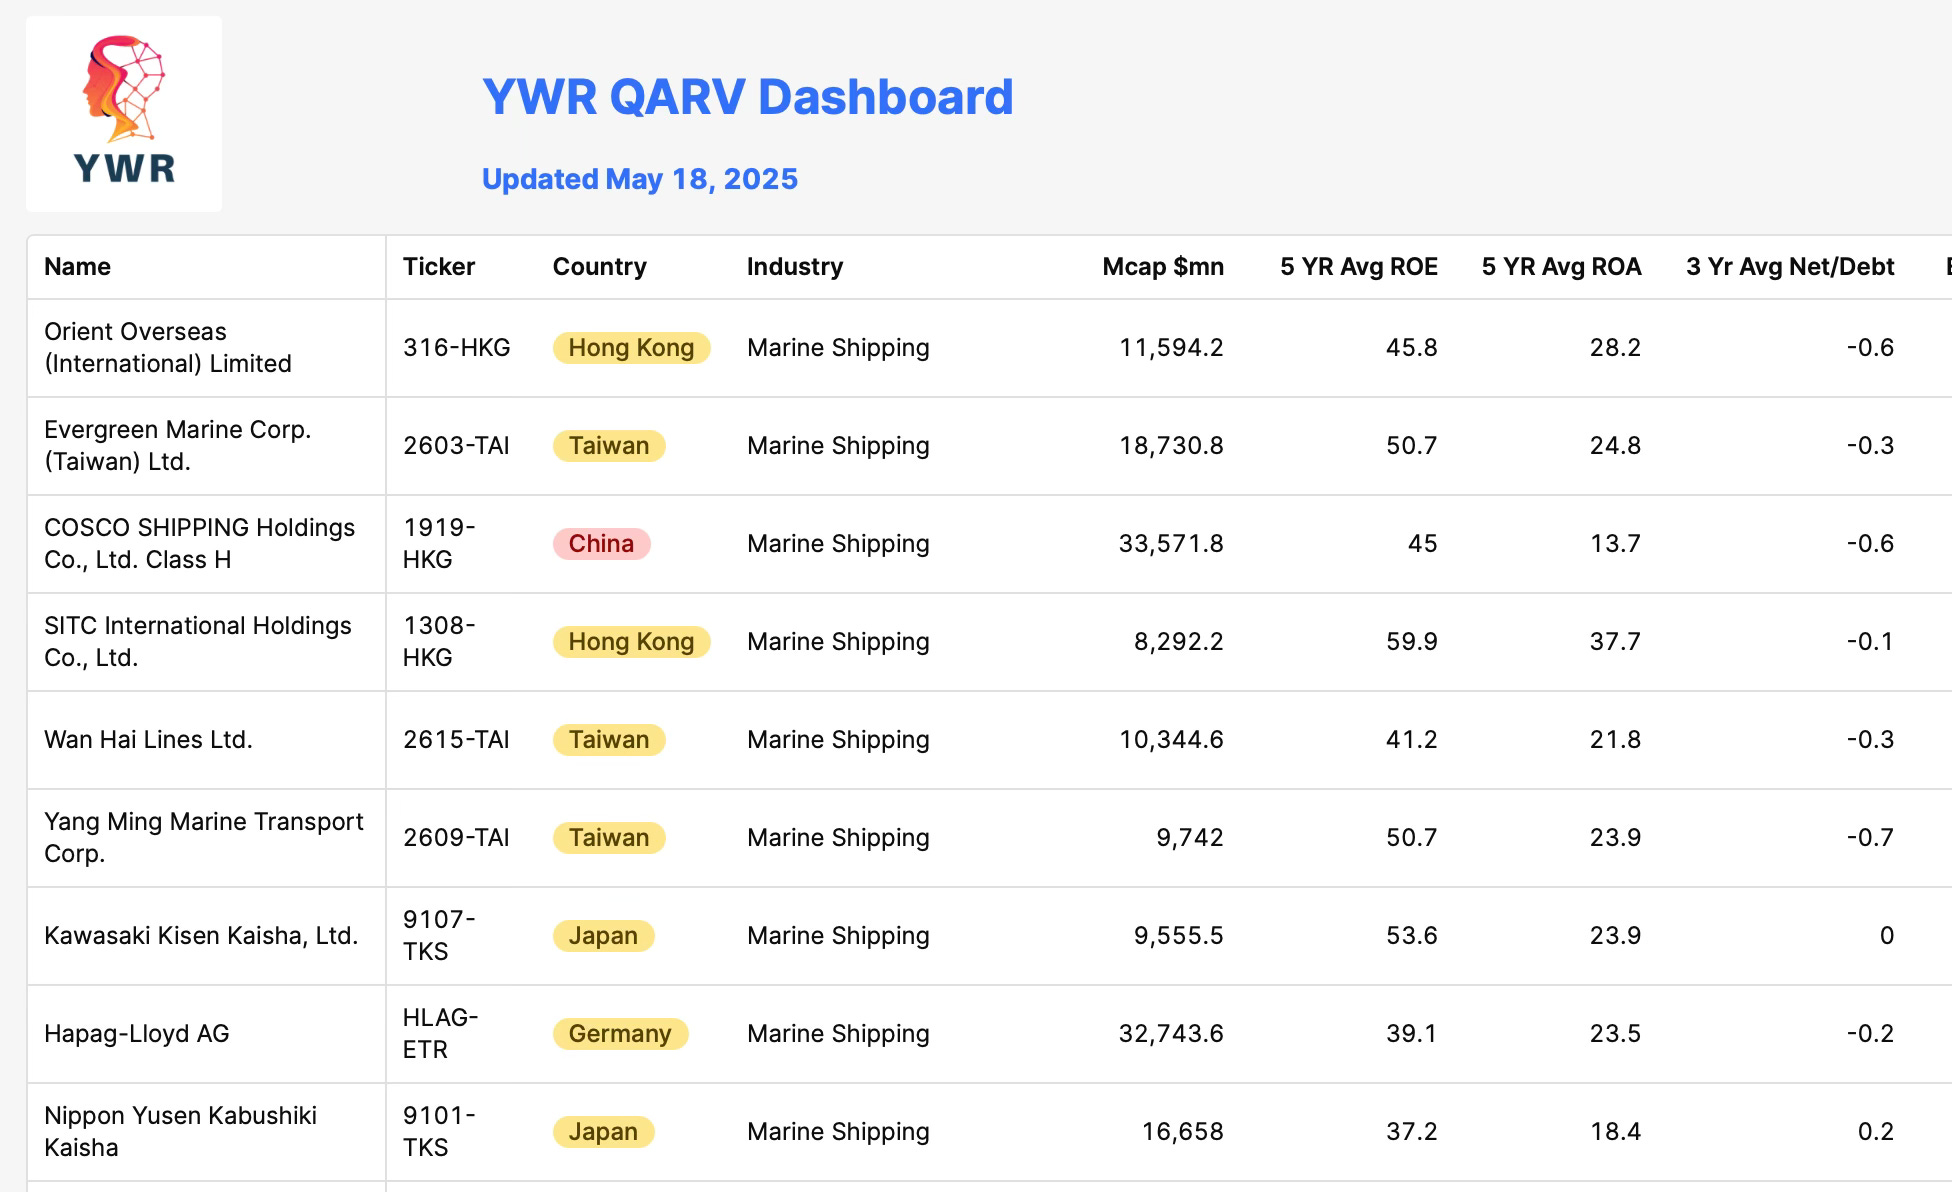
Task: Click ticker 2609-TAI
Action: (x=456, y=838)
